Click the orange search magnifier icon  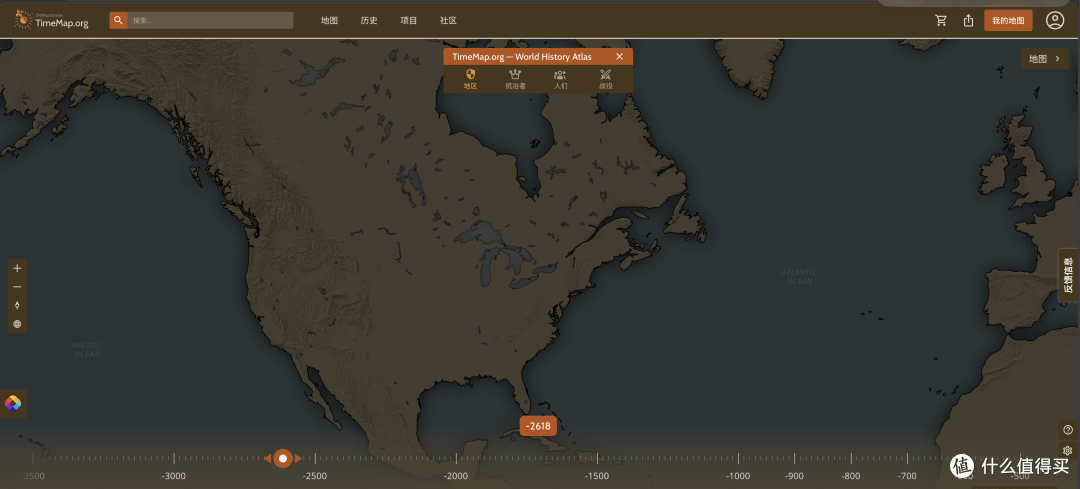[118, 21]
